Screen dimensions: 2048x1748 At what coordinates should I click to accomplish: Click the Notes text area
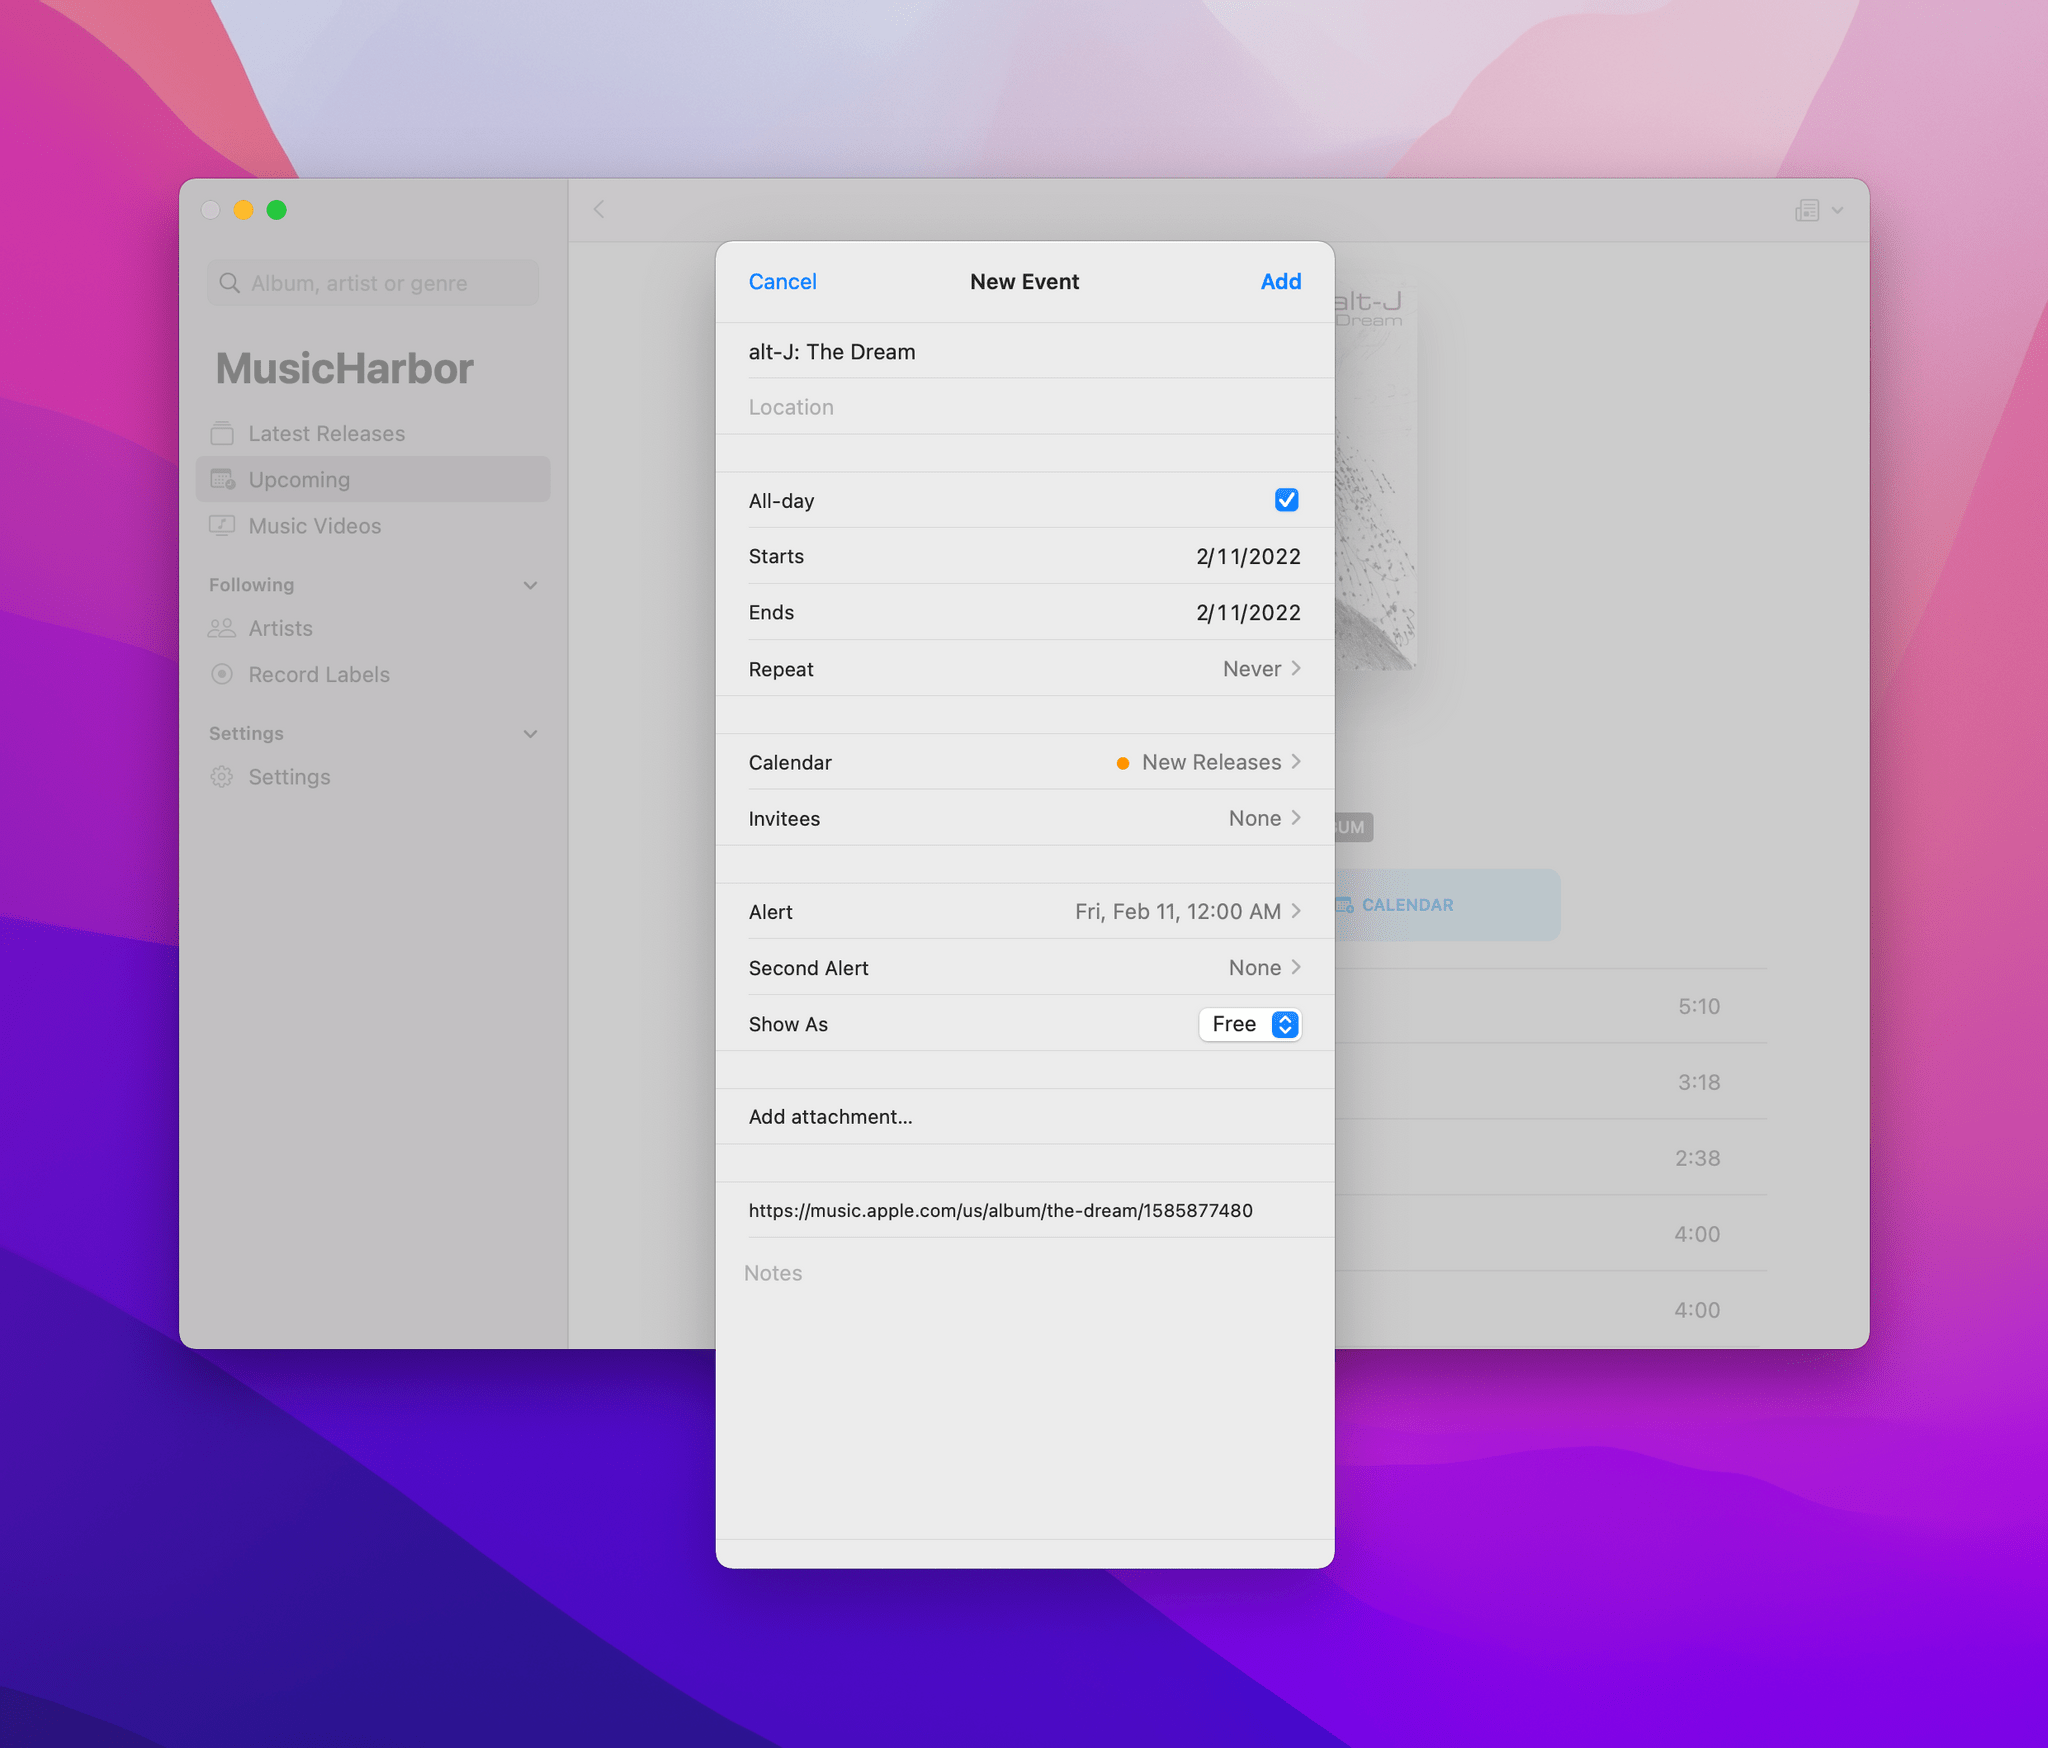[1025, 1388]
